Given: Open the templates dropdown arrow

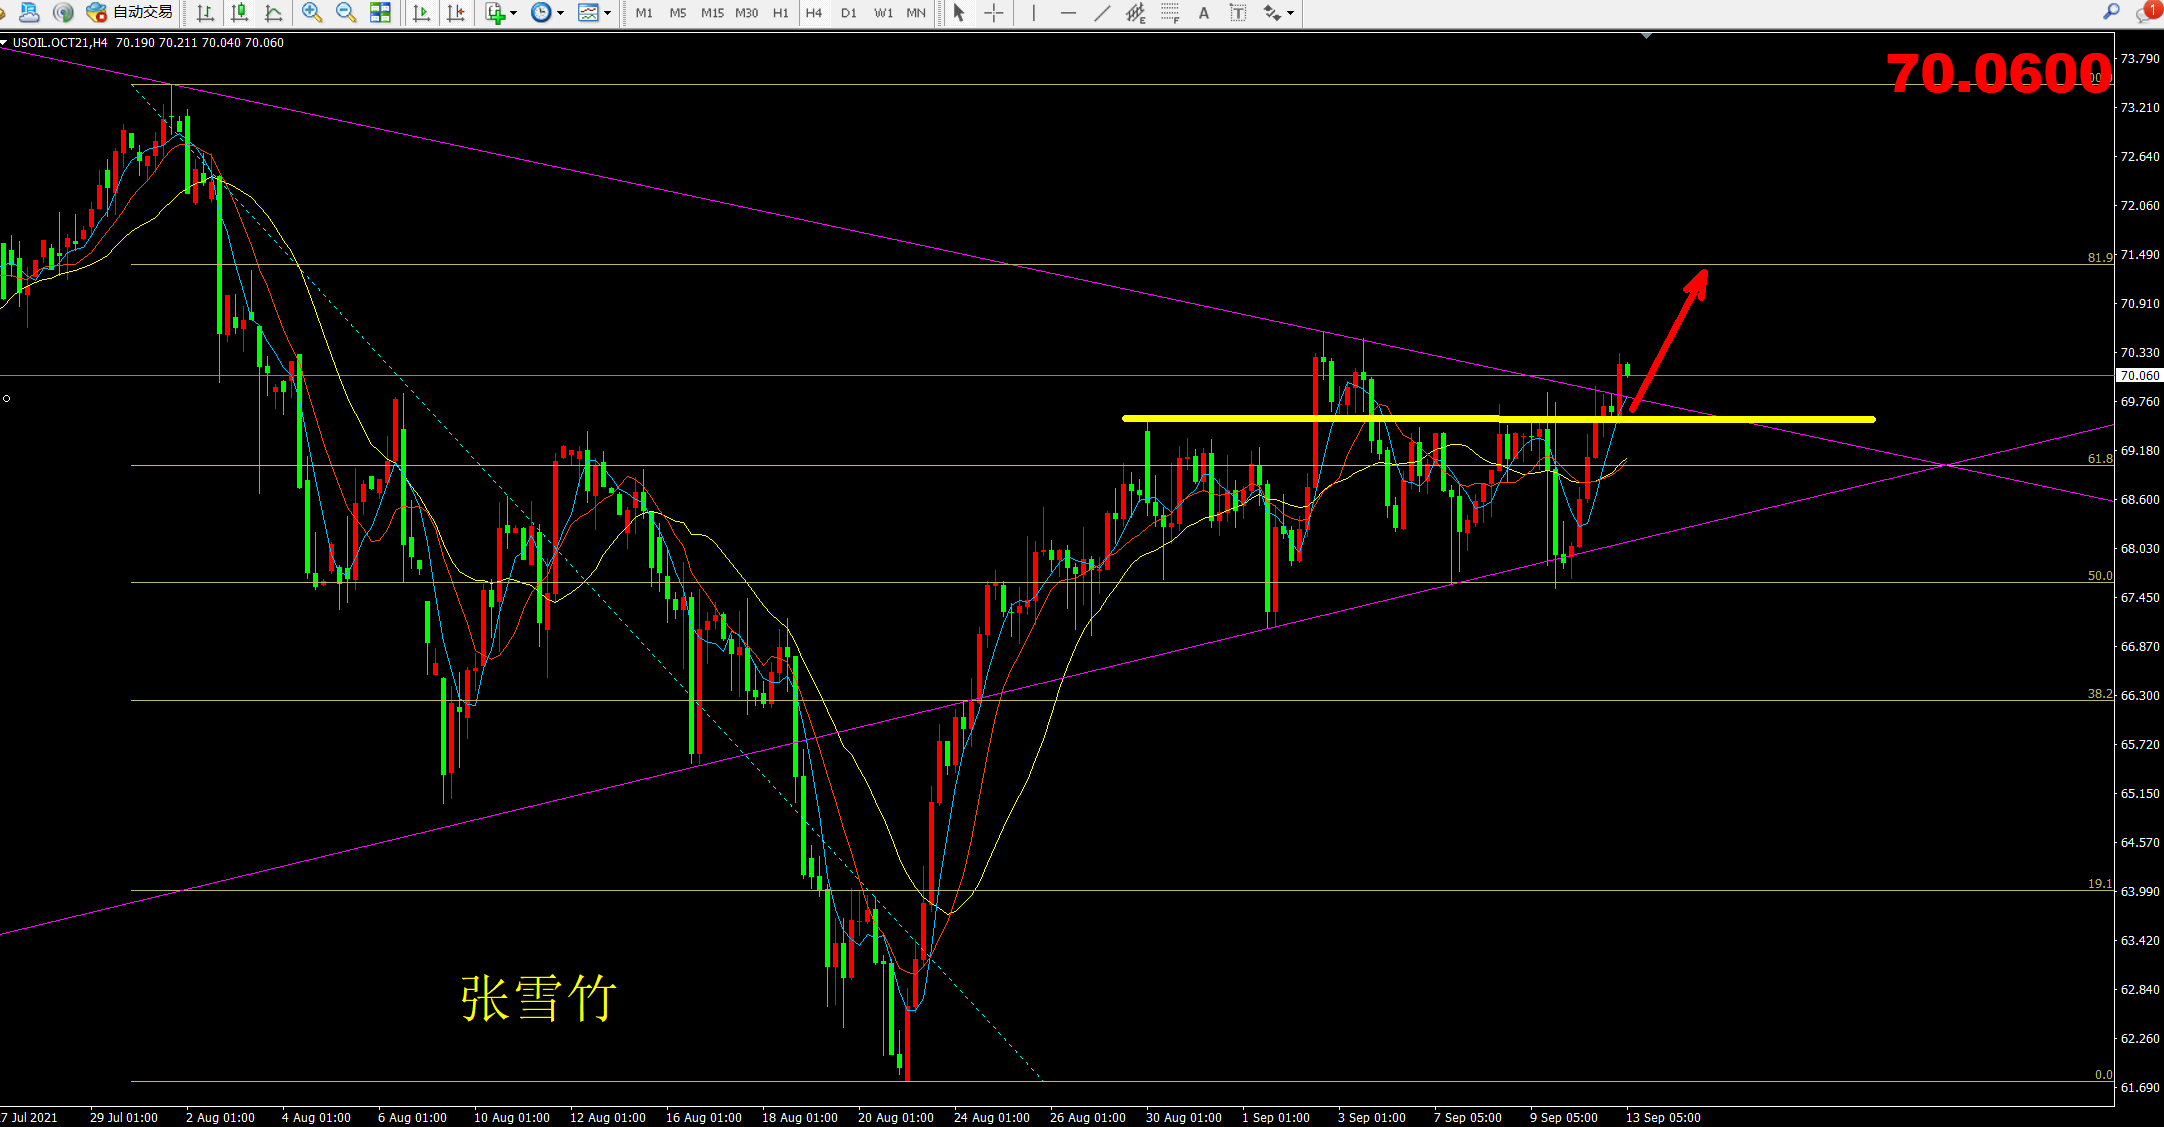Looking at the screenshot, I should click(x=607, y=13).
